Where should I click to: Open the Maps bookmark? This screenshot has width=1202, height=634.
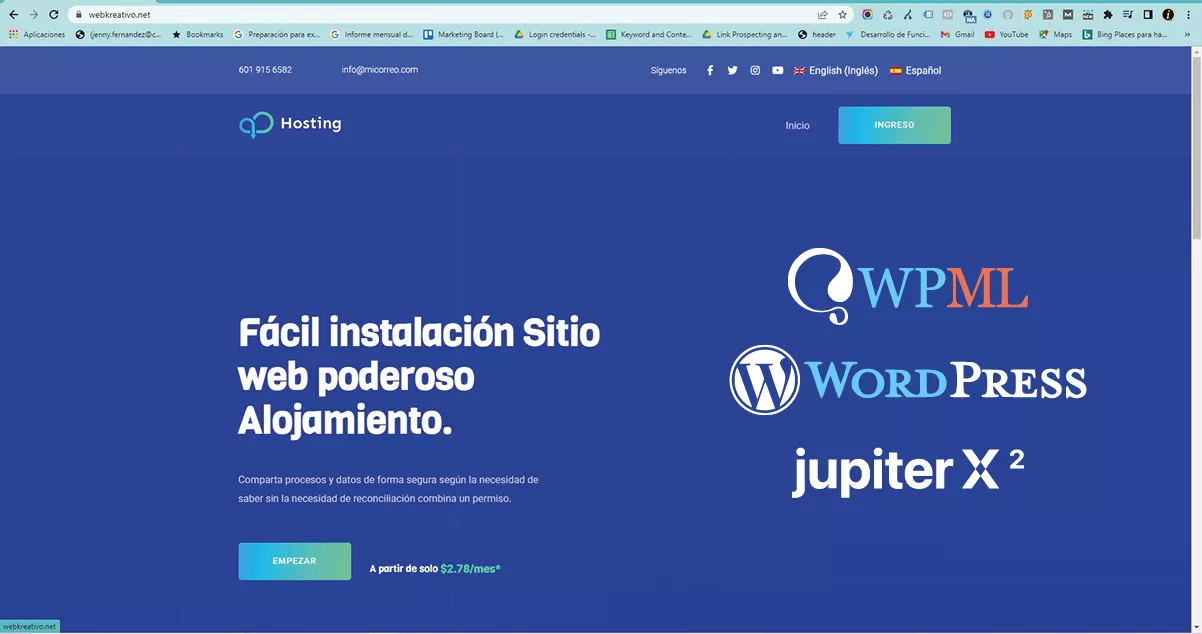(1055, 34)
